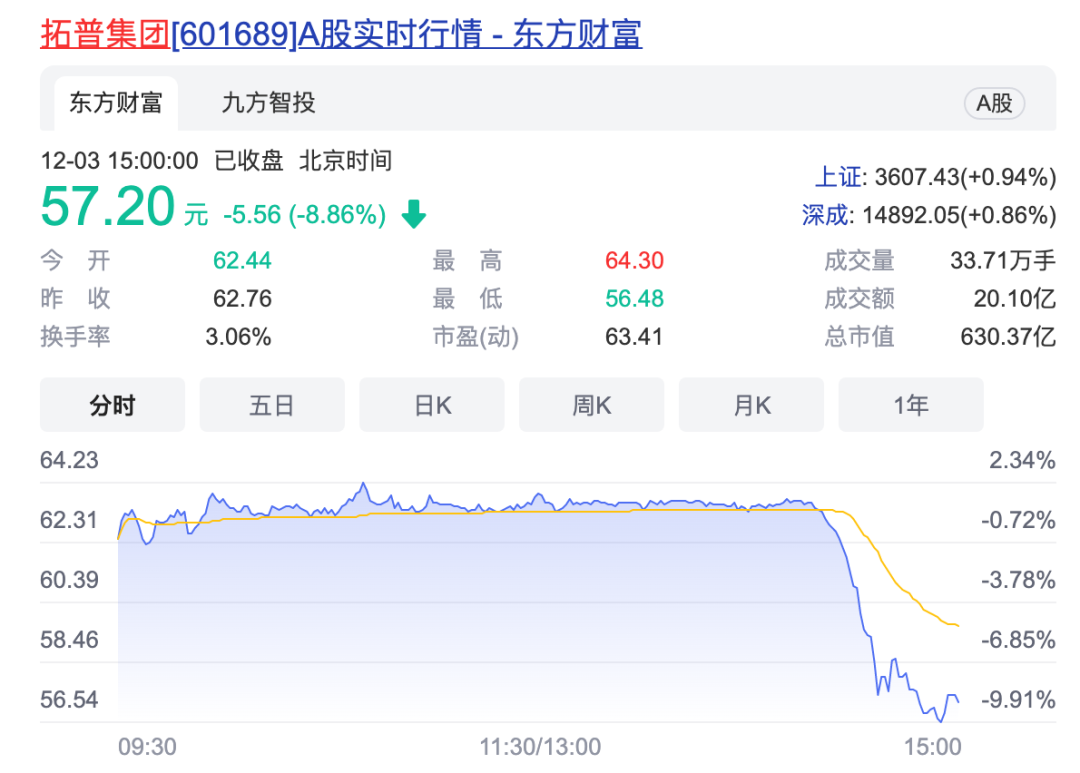Click the 成交额 value 20.10亿
The height and width of the screenshot is (773, 1080).
pos(1015,298)
